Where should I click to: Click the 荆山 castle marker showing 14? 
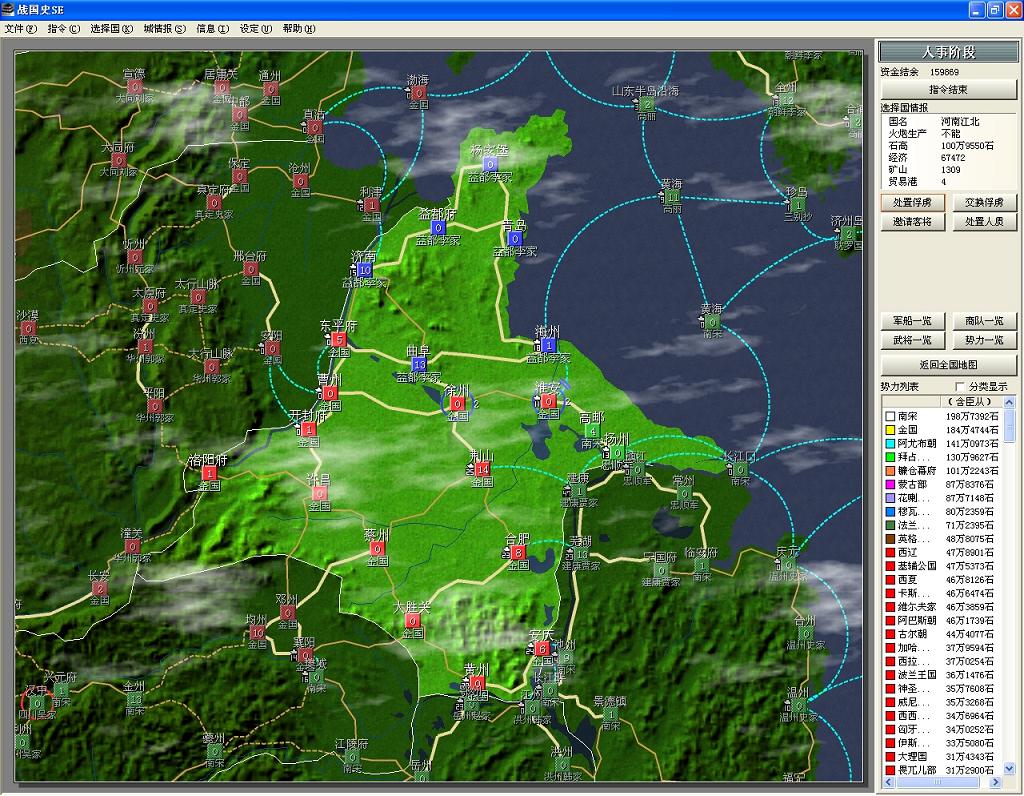[x=482, y=468]
